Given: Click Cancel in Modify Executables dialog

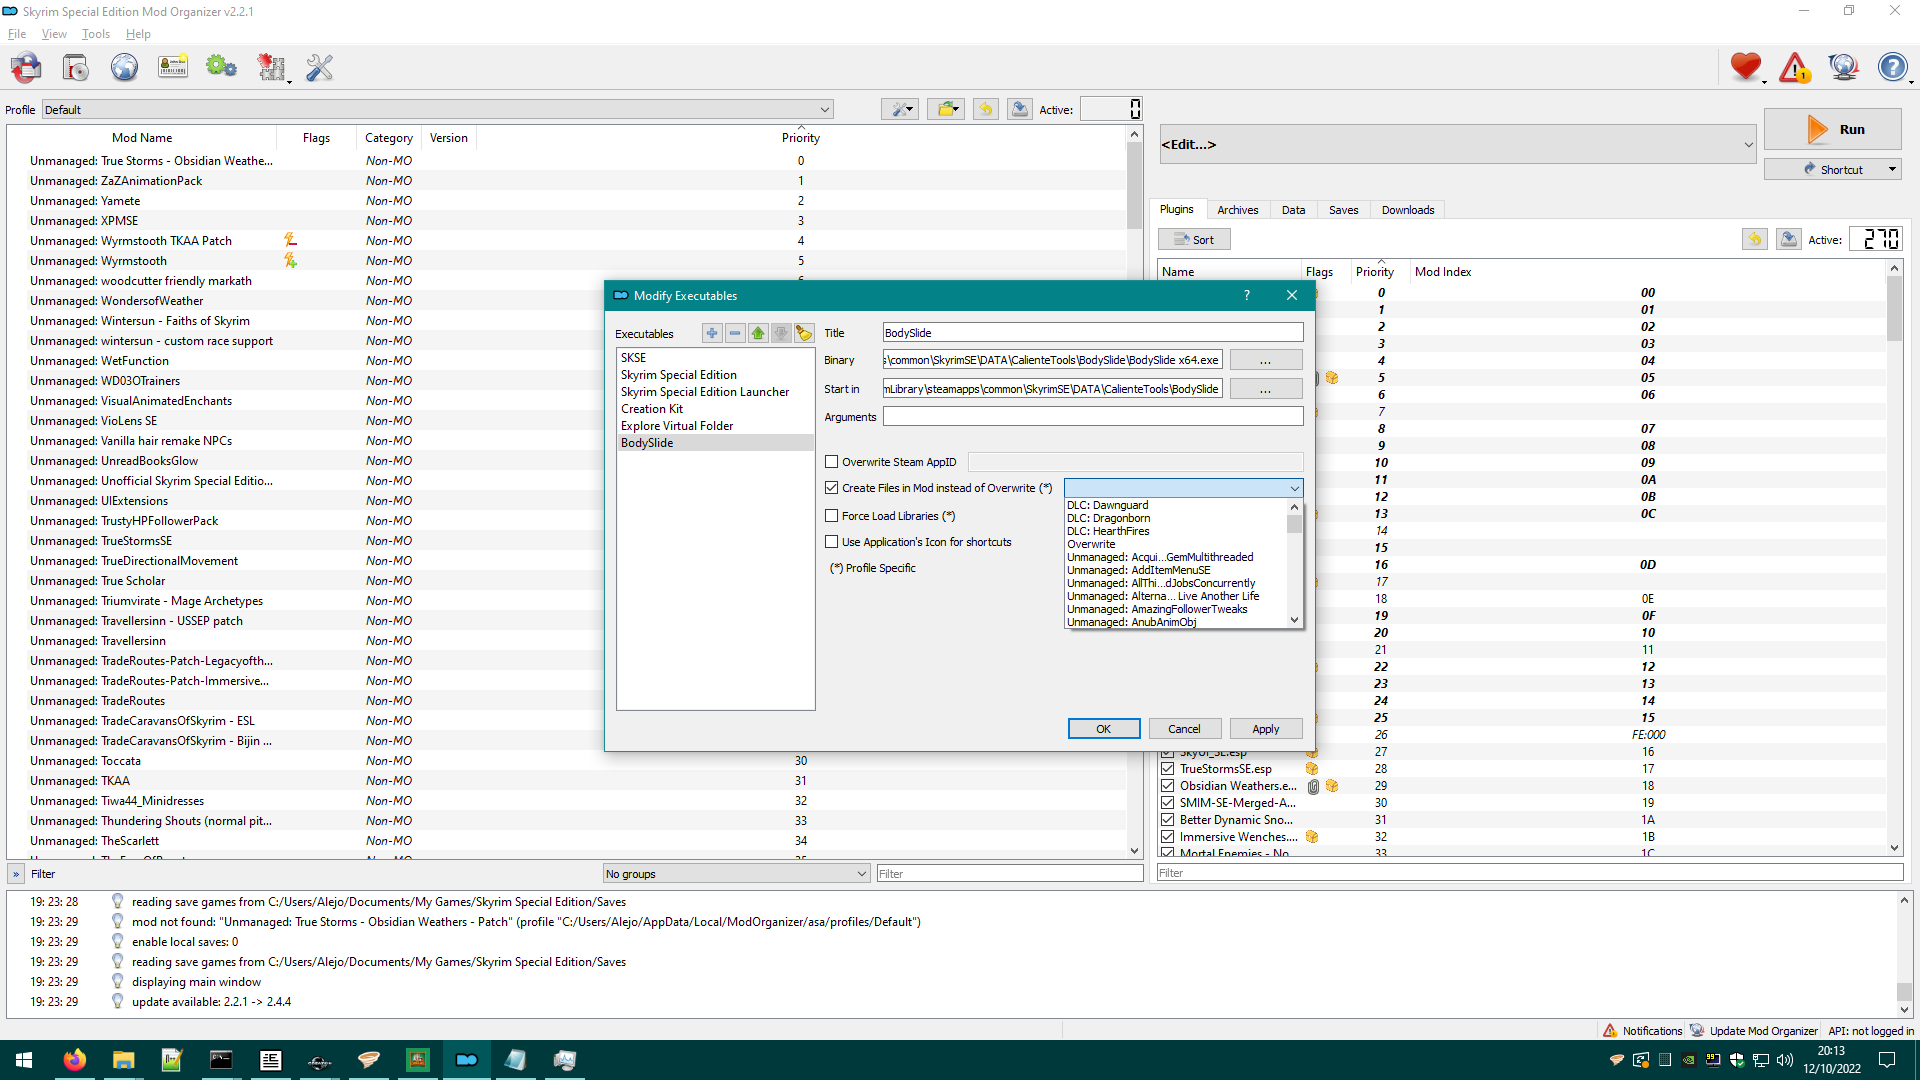Looking at the screenshot, I should click(1185, 729).
